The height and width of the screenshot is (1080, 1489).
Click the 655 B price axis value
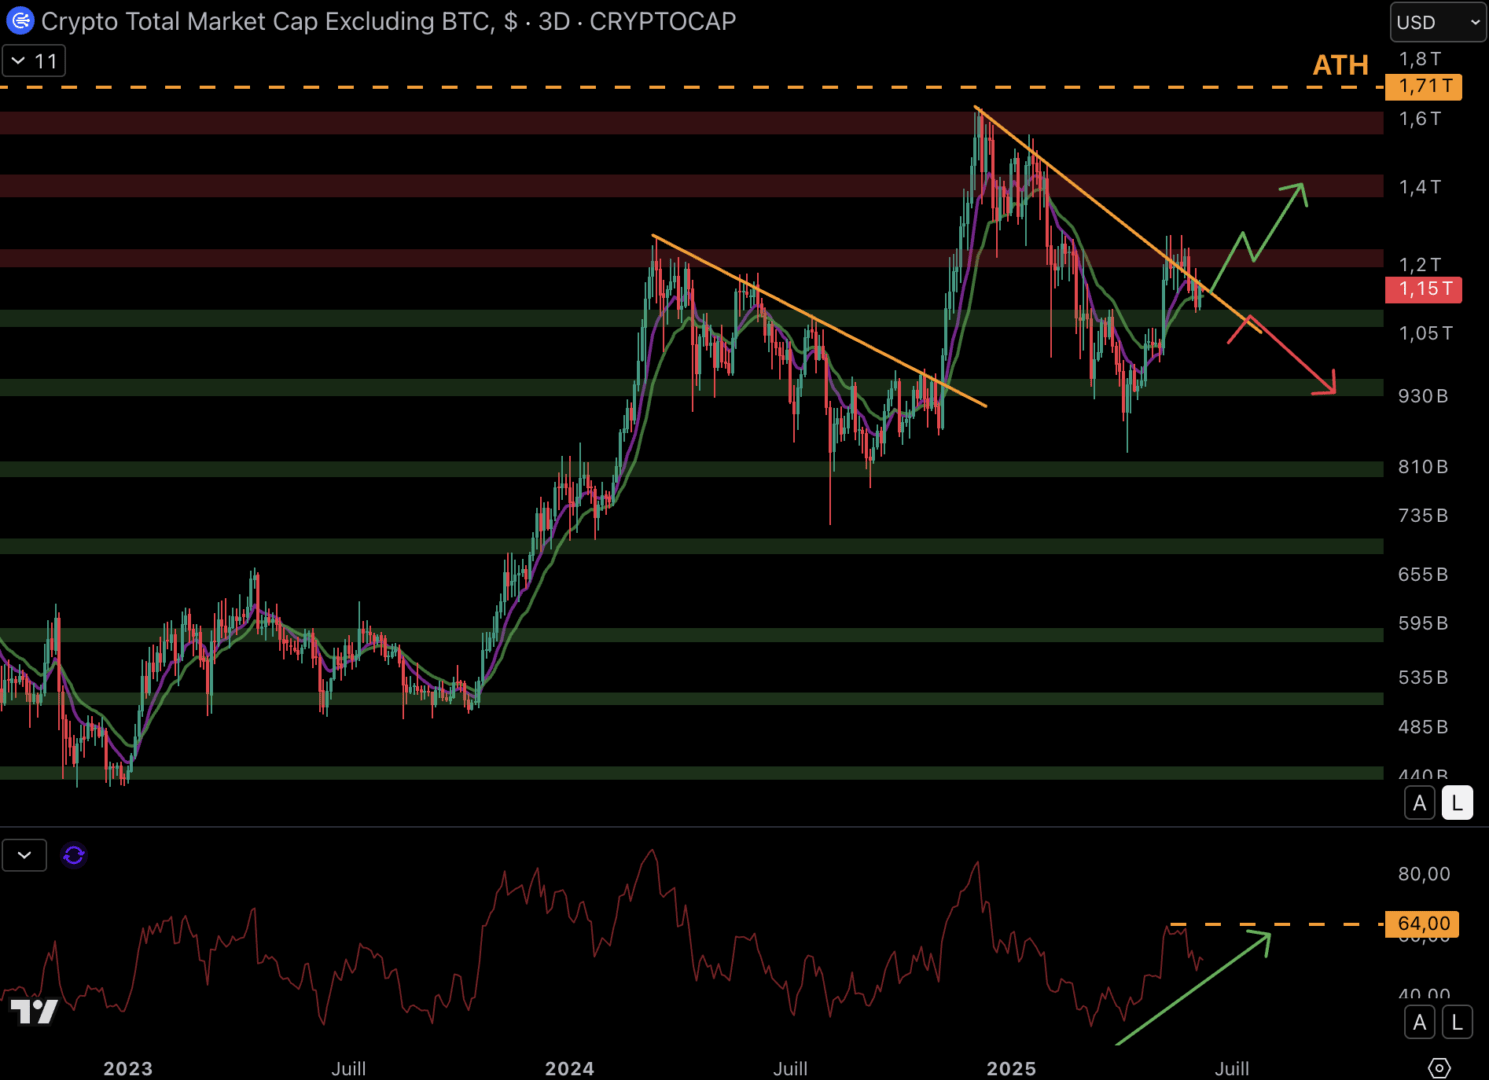pyautogui.click(x=1423, y=575)
